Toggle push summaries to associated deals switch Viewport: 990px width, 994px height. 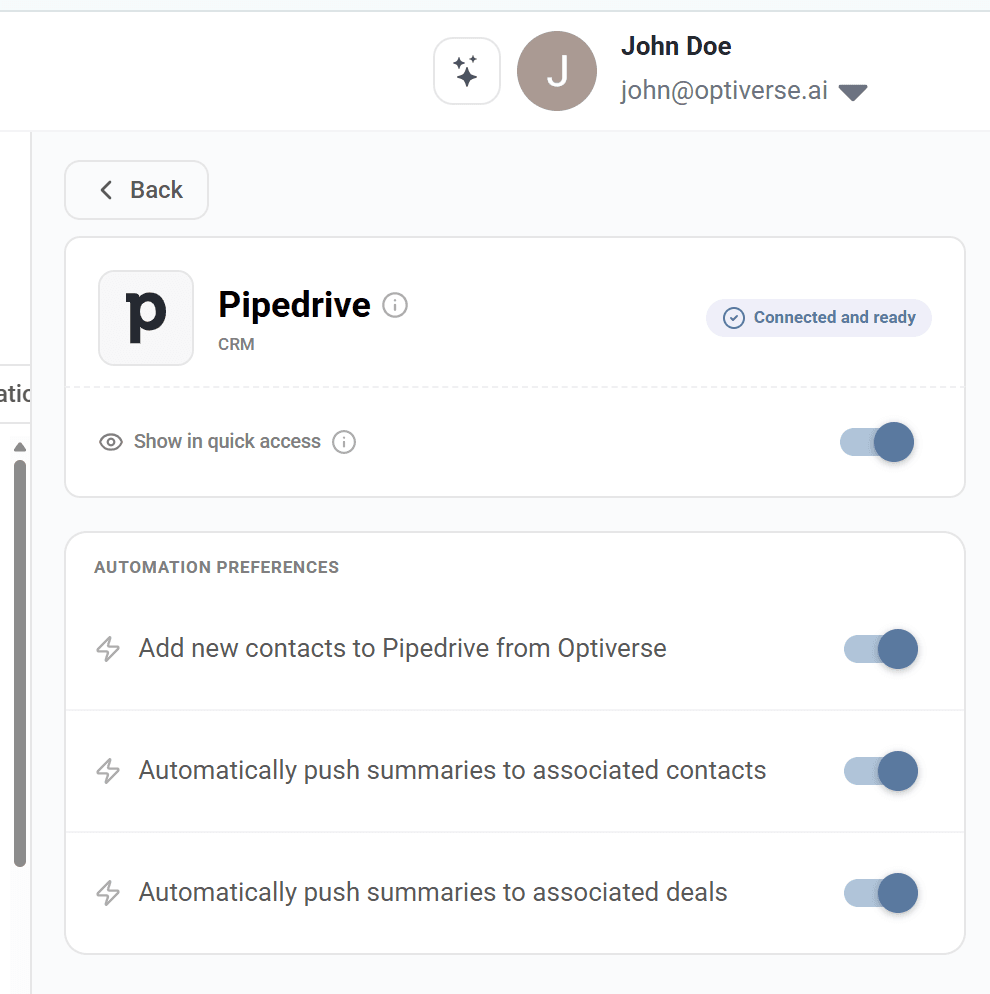tap(880, 893)
